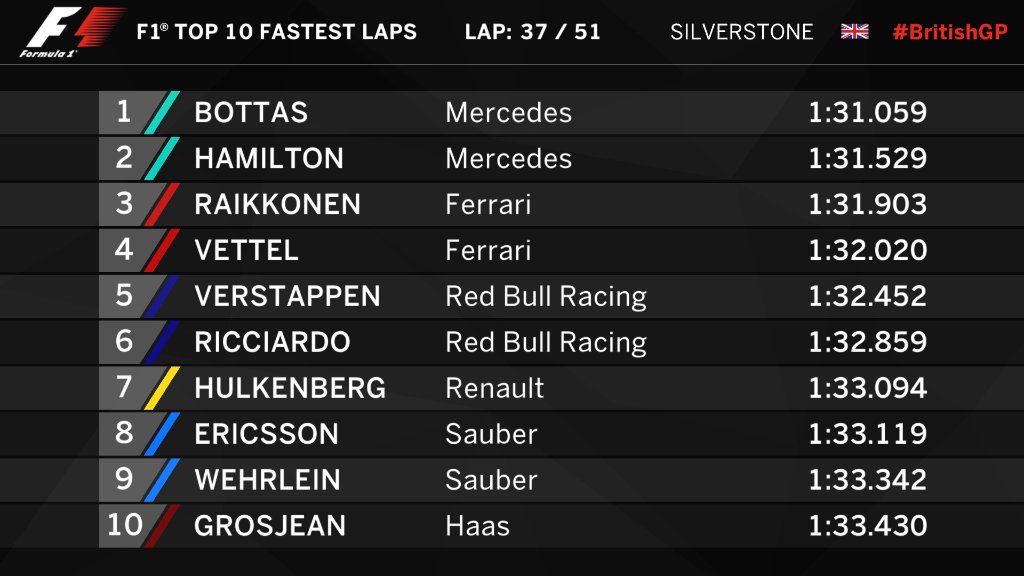Image resolution: width=1024 pixels, height=576 pixels.
Task: Select the BOTTAS row name
Action: (x=251, y=112)
